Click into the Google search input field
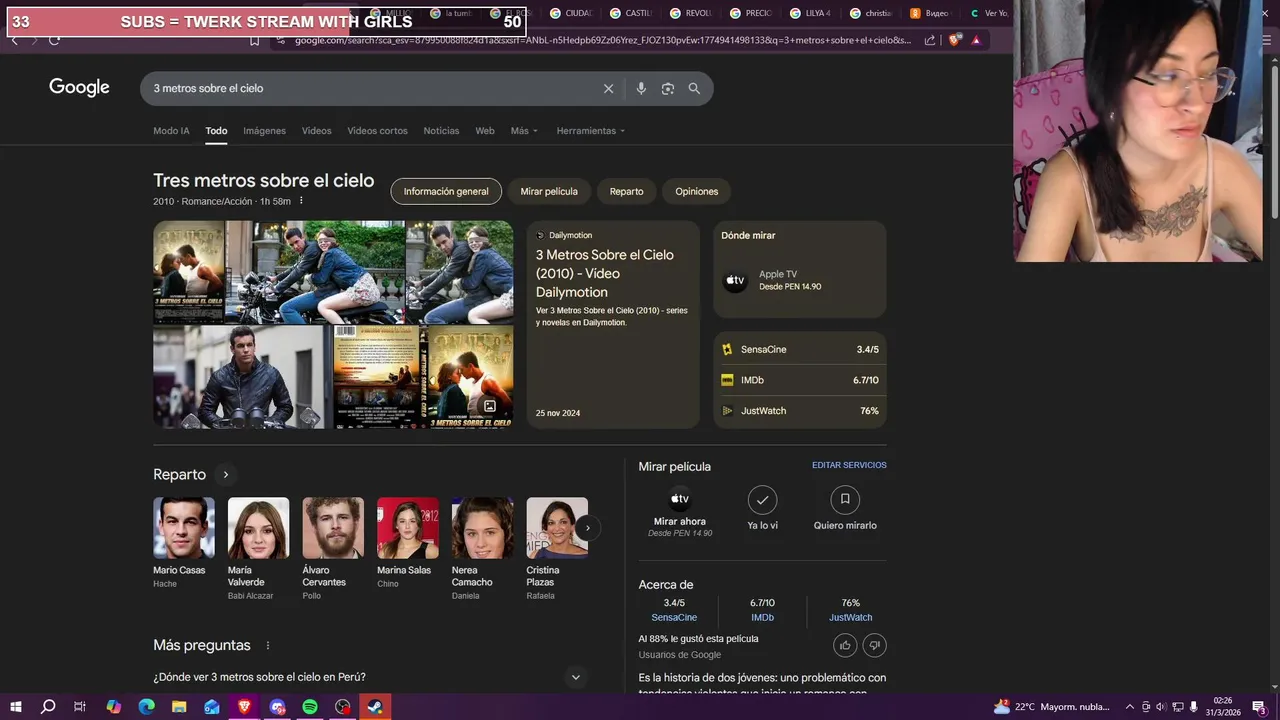This screenshot has height=720, width=1280. [370, 89]
